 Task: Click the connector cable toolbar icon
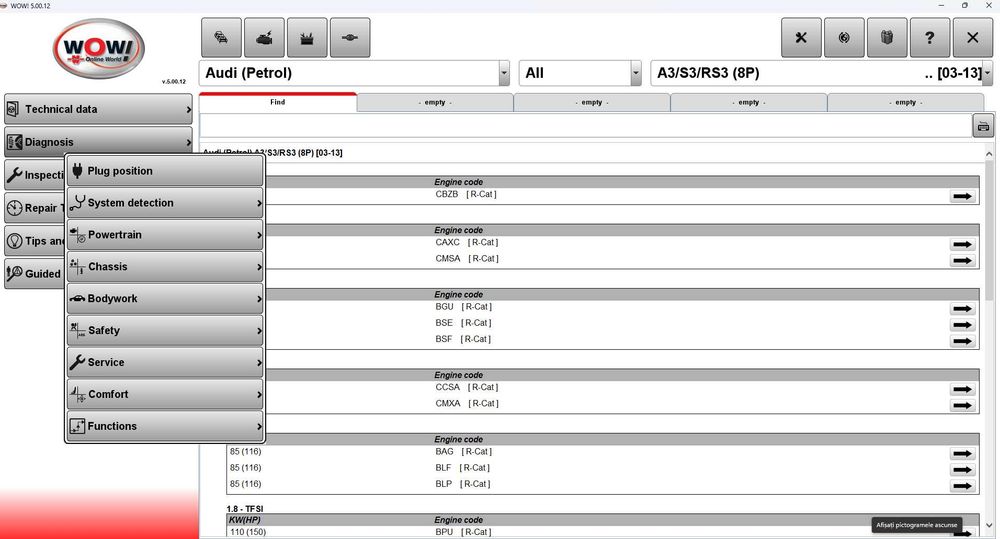(x=349, y=38)
